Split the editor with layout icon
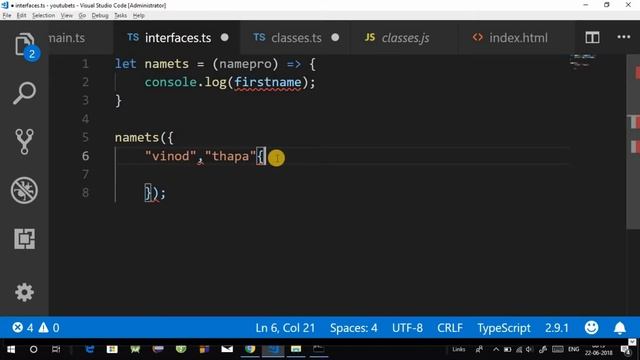This screenshot has height=360, width=640. (592, 38)
